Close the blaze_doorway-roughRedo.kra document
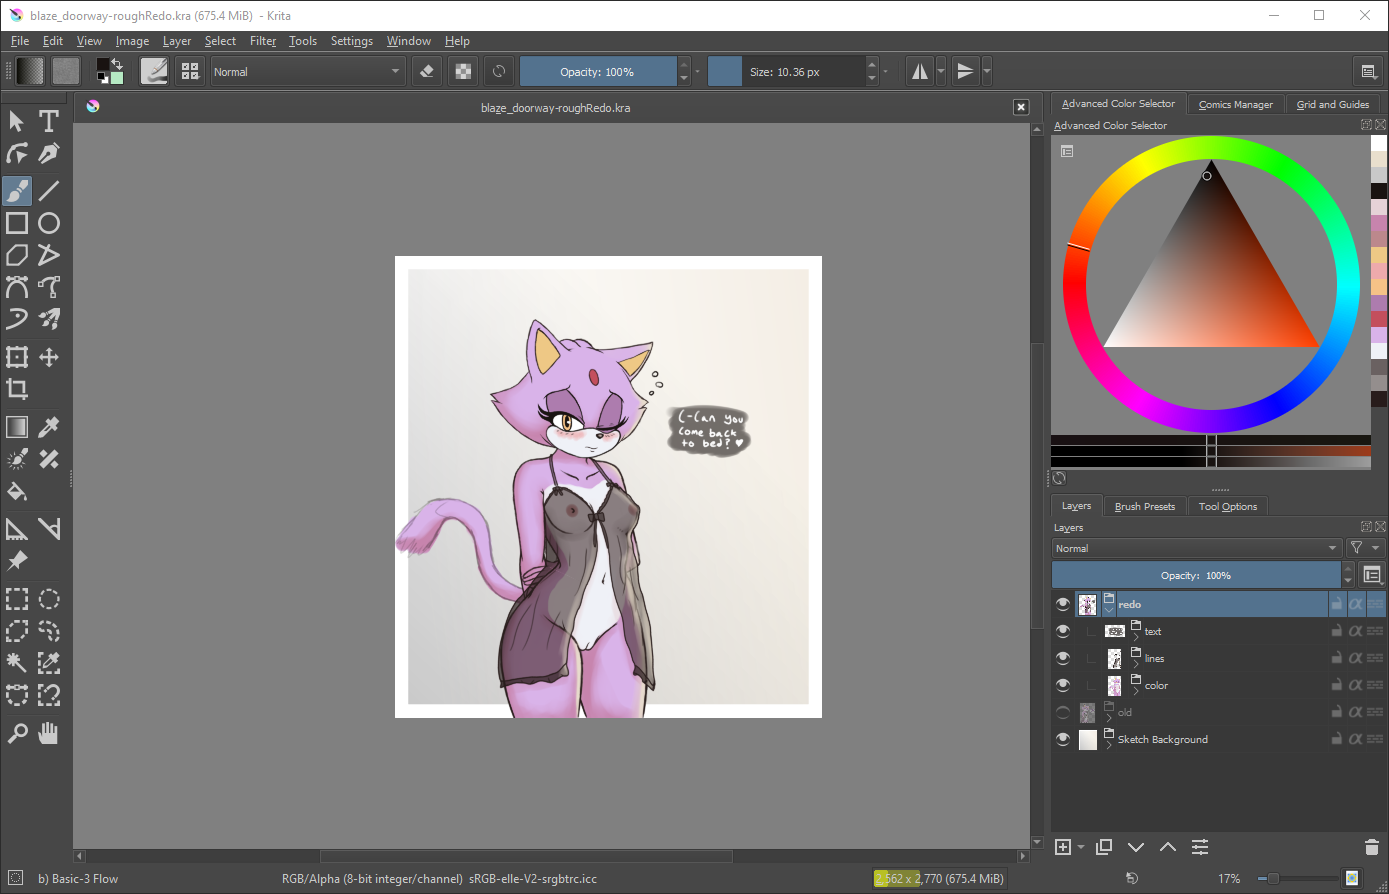The image size is (1389, 894). point(1020,107)
